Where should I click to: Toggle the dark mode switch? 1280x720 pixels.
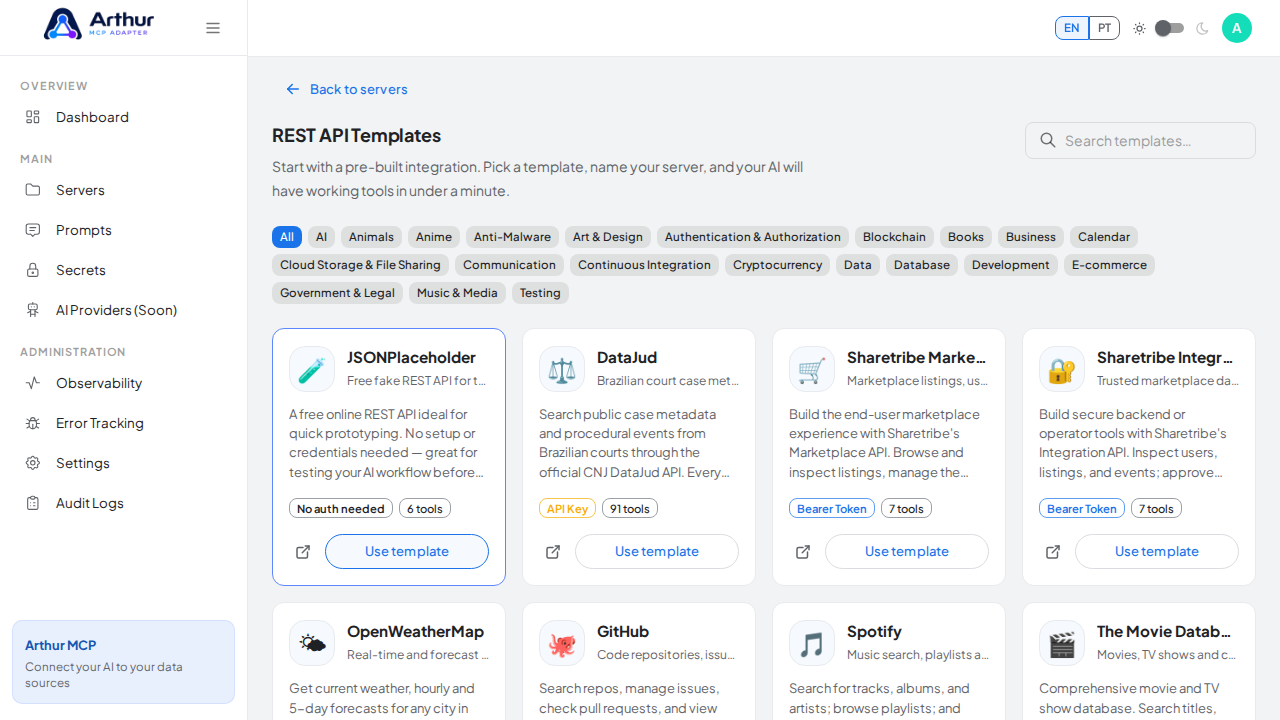click(x=1169, y=28)
